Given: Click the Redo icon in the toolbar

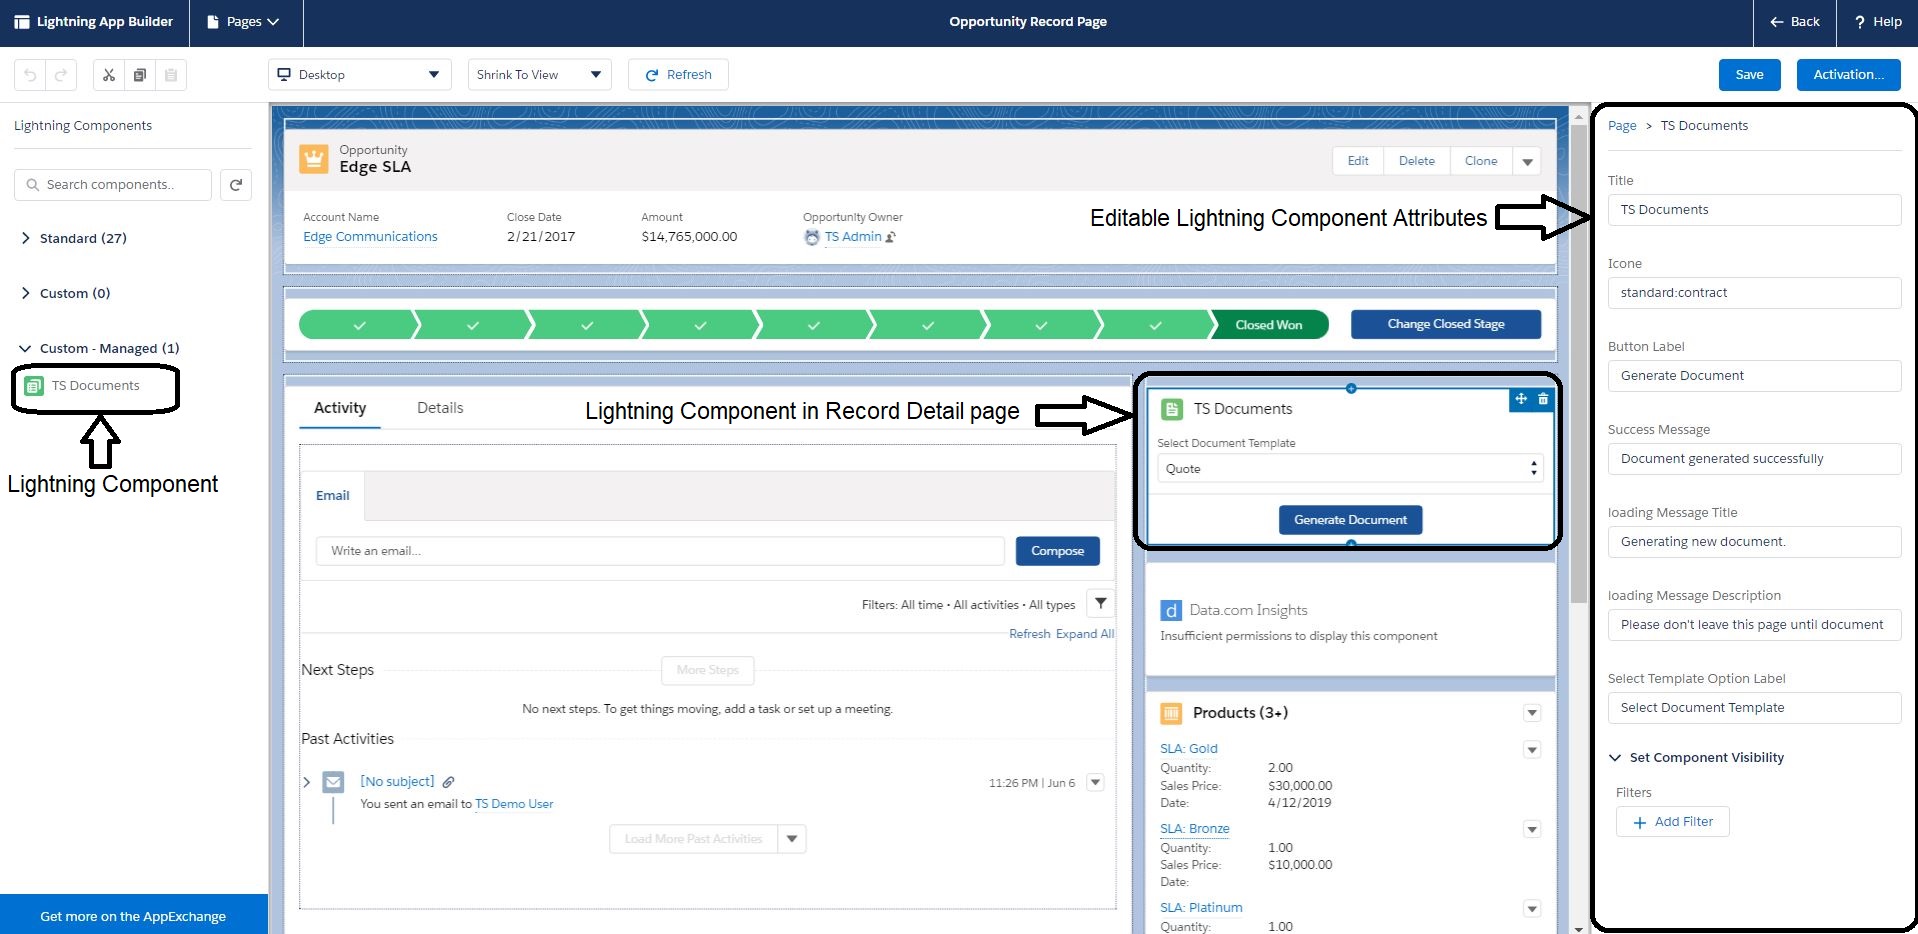Looking at the screenshot, I should click(x=61, y=74).
